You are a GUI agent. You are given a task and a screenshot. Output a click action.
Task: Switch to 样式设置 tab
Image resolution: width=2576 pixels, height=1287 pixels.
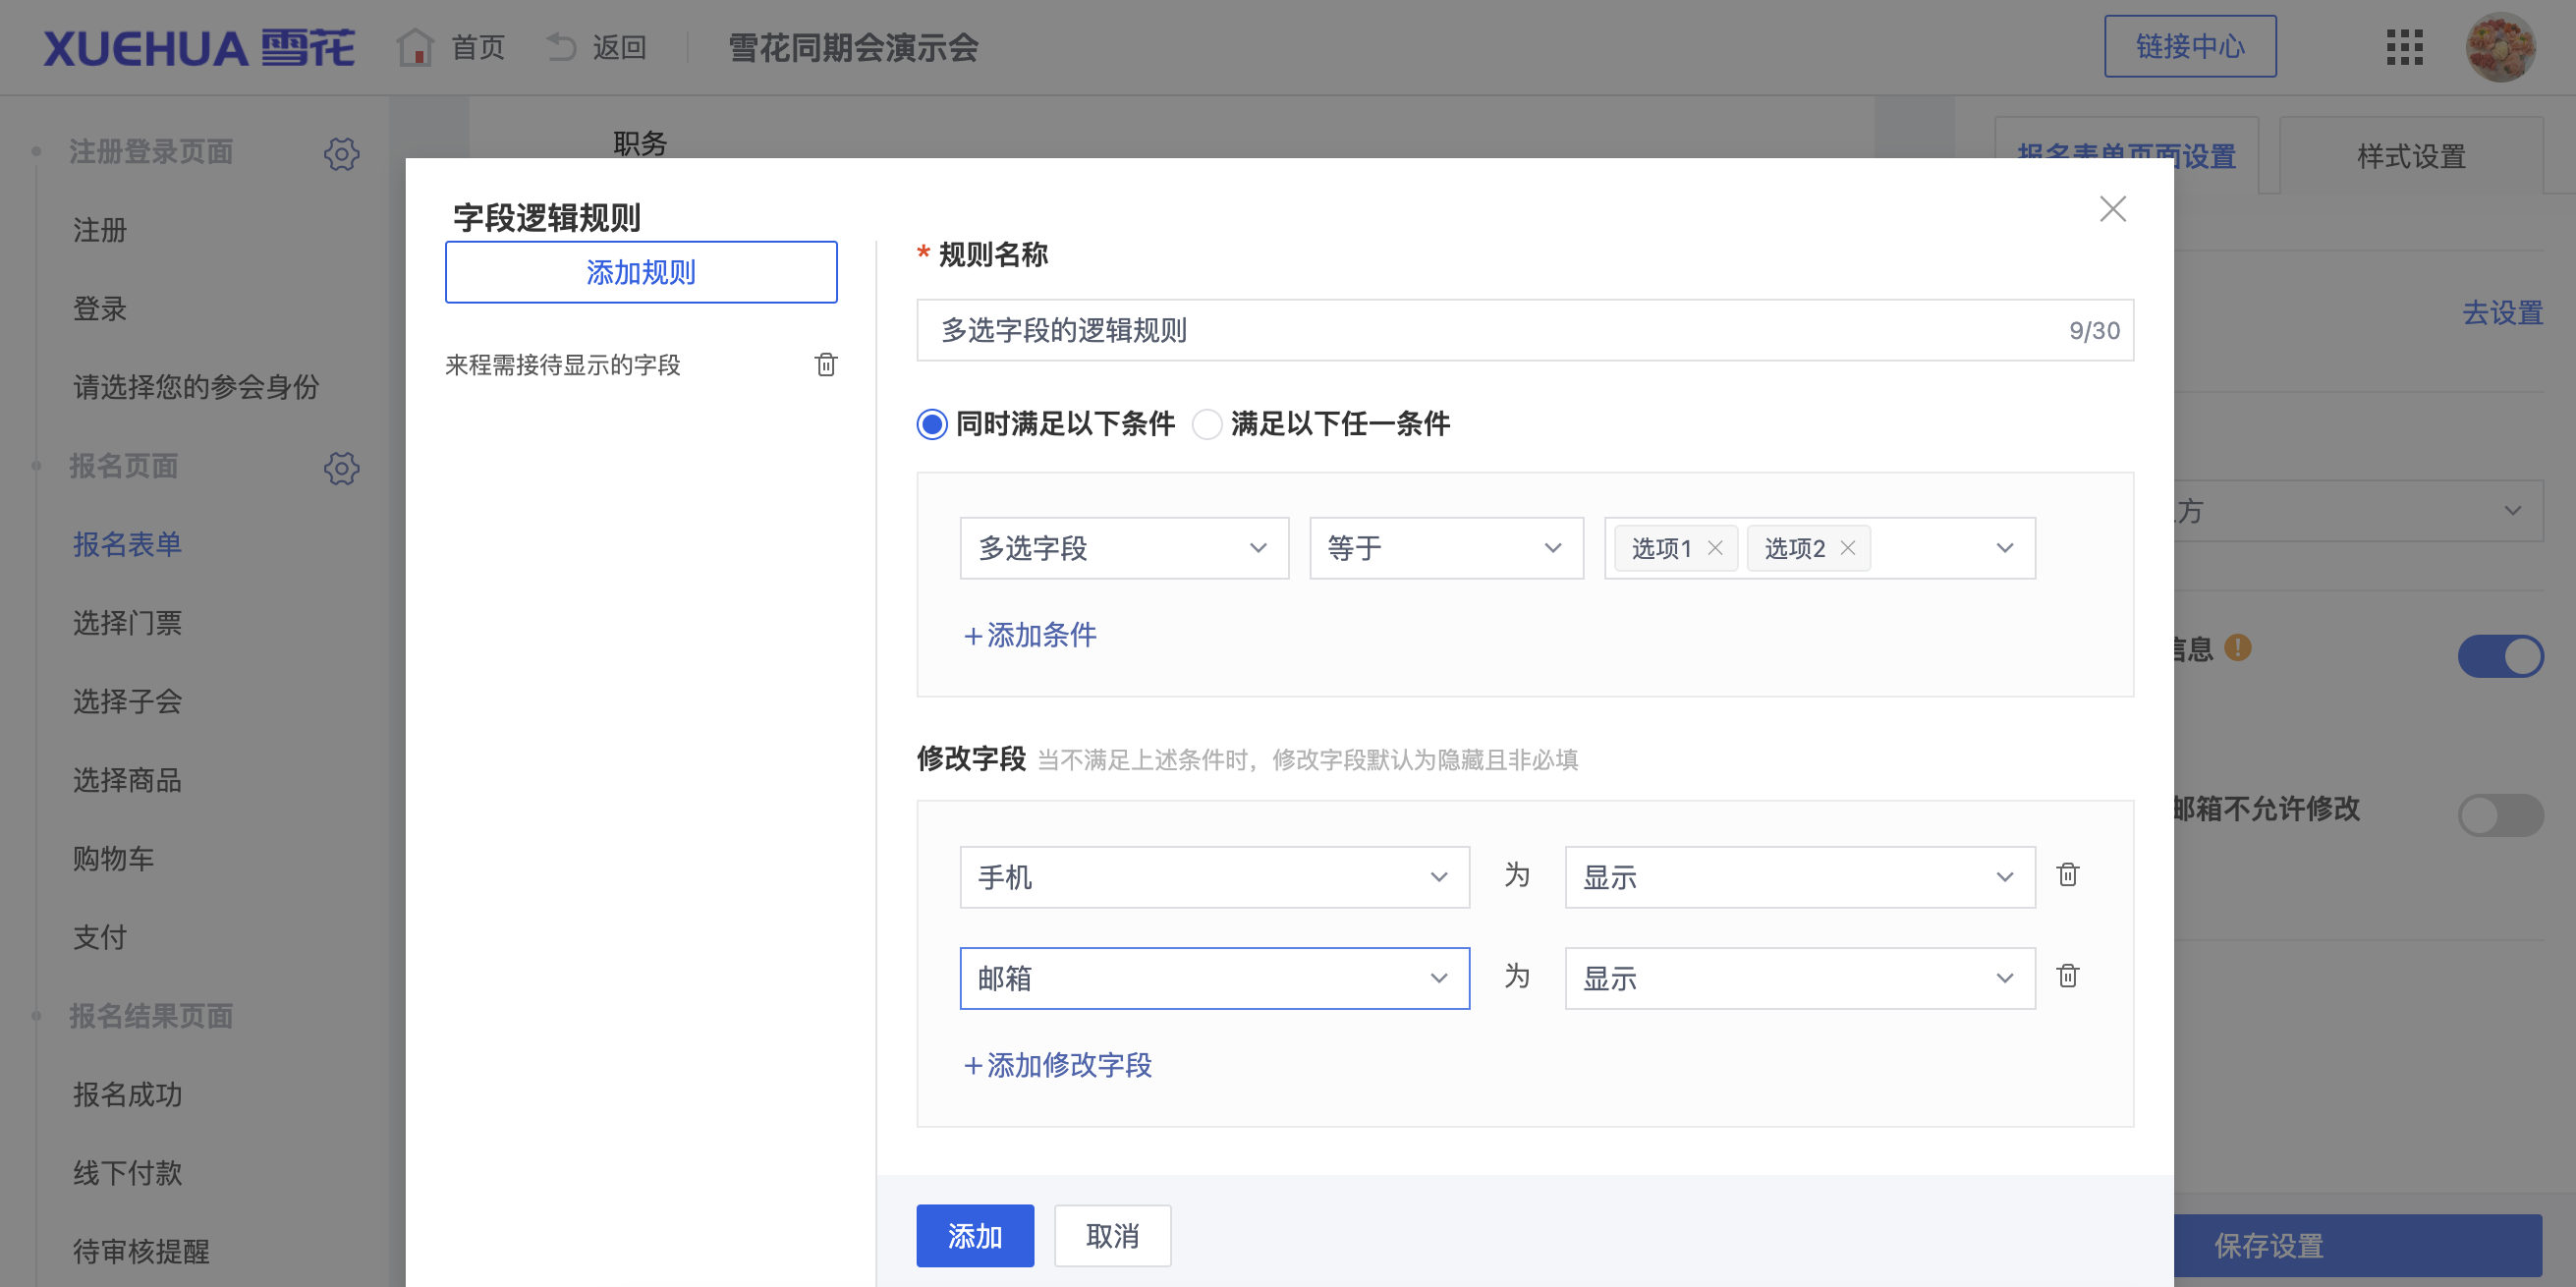pos(2411,156)
